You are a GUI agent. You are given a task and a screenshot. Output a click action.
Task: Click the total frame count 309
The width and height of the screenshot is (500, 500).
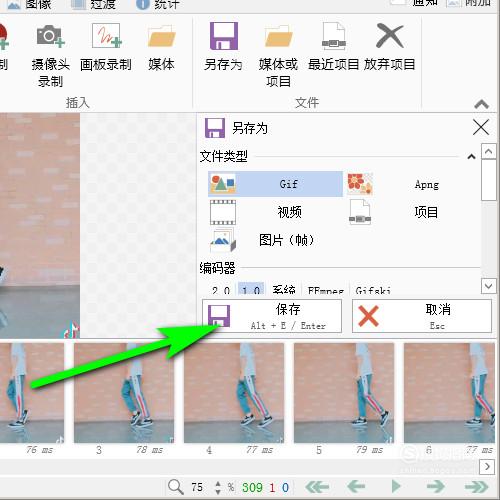[x=252, y=488]
